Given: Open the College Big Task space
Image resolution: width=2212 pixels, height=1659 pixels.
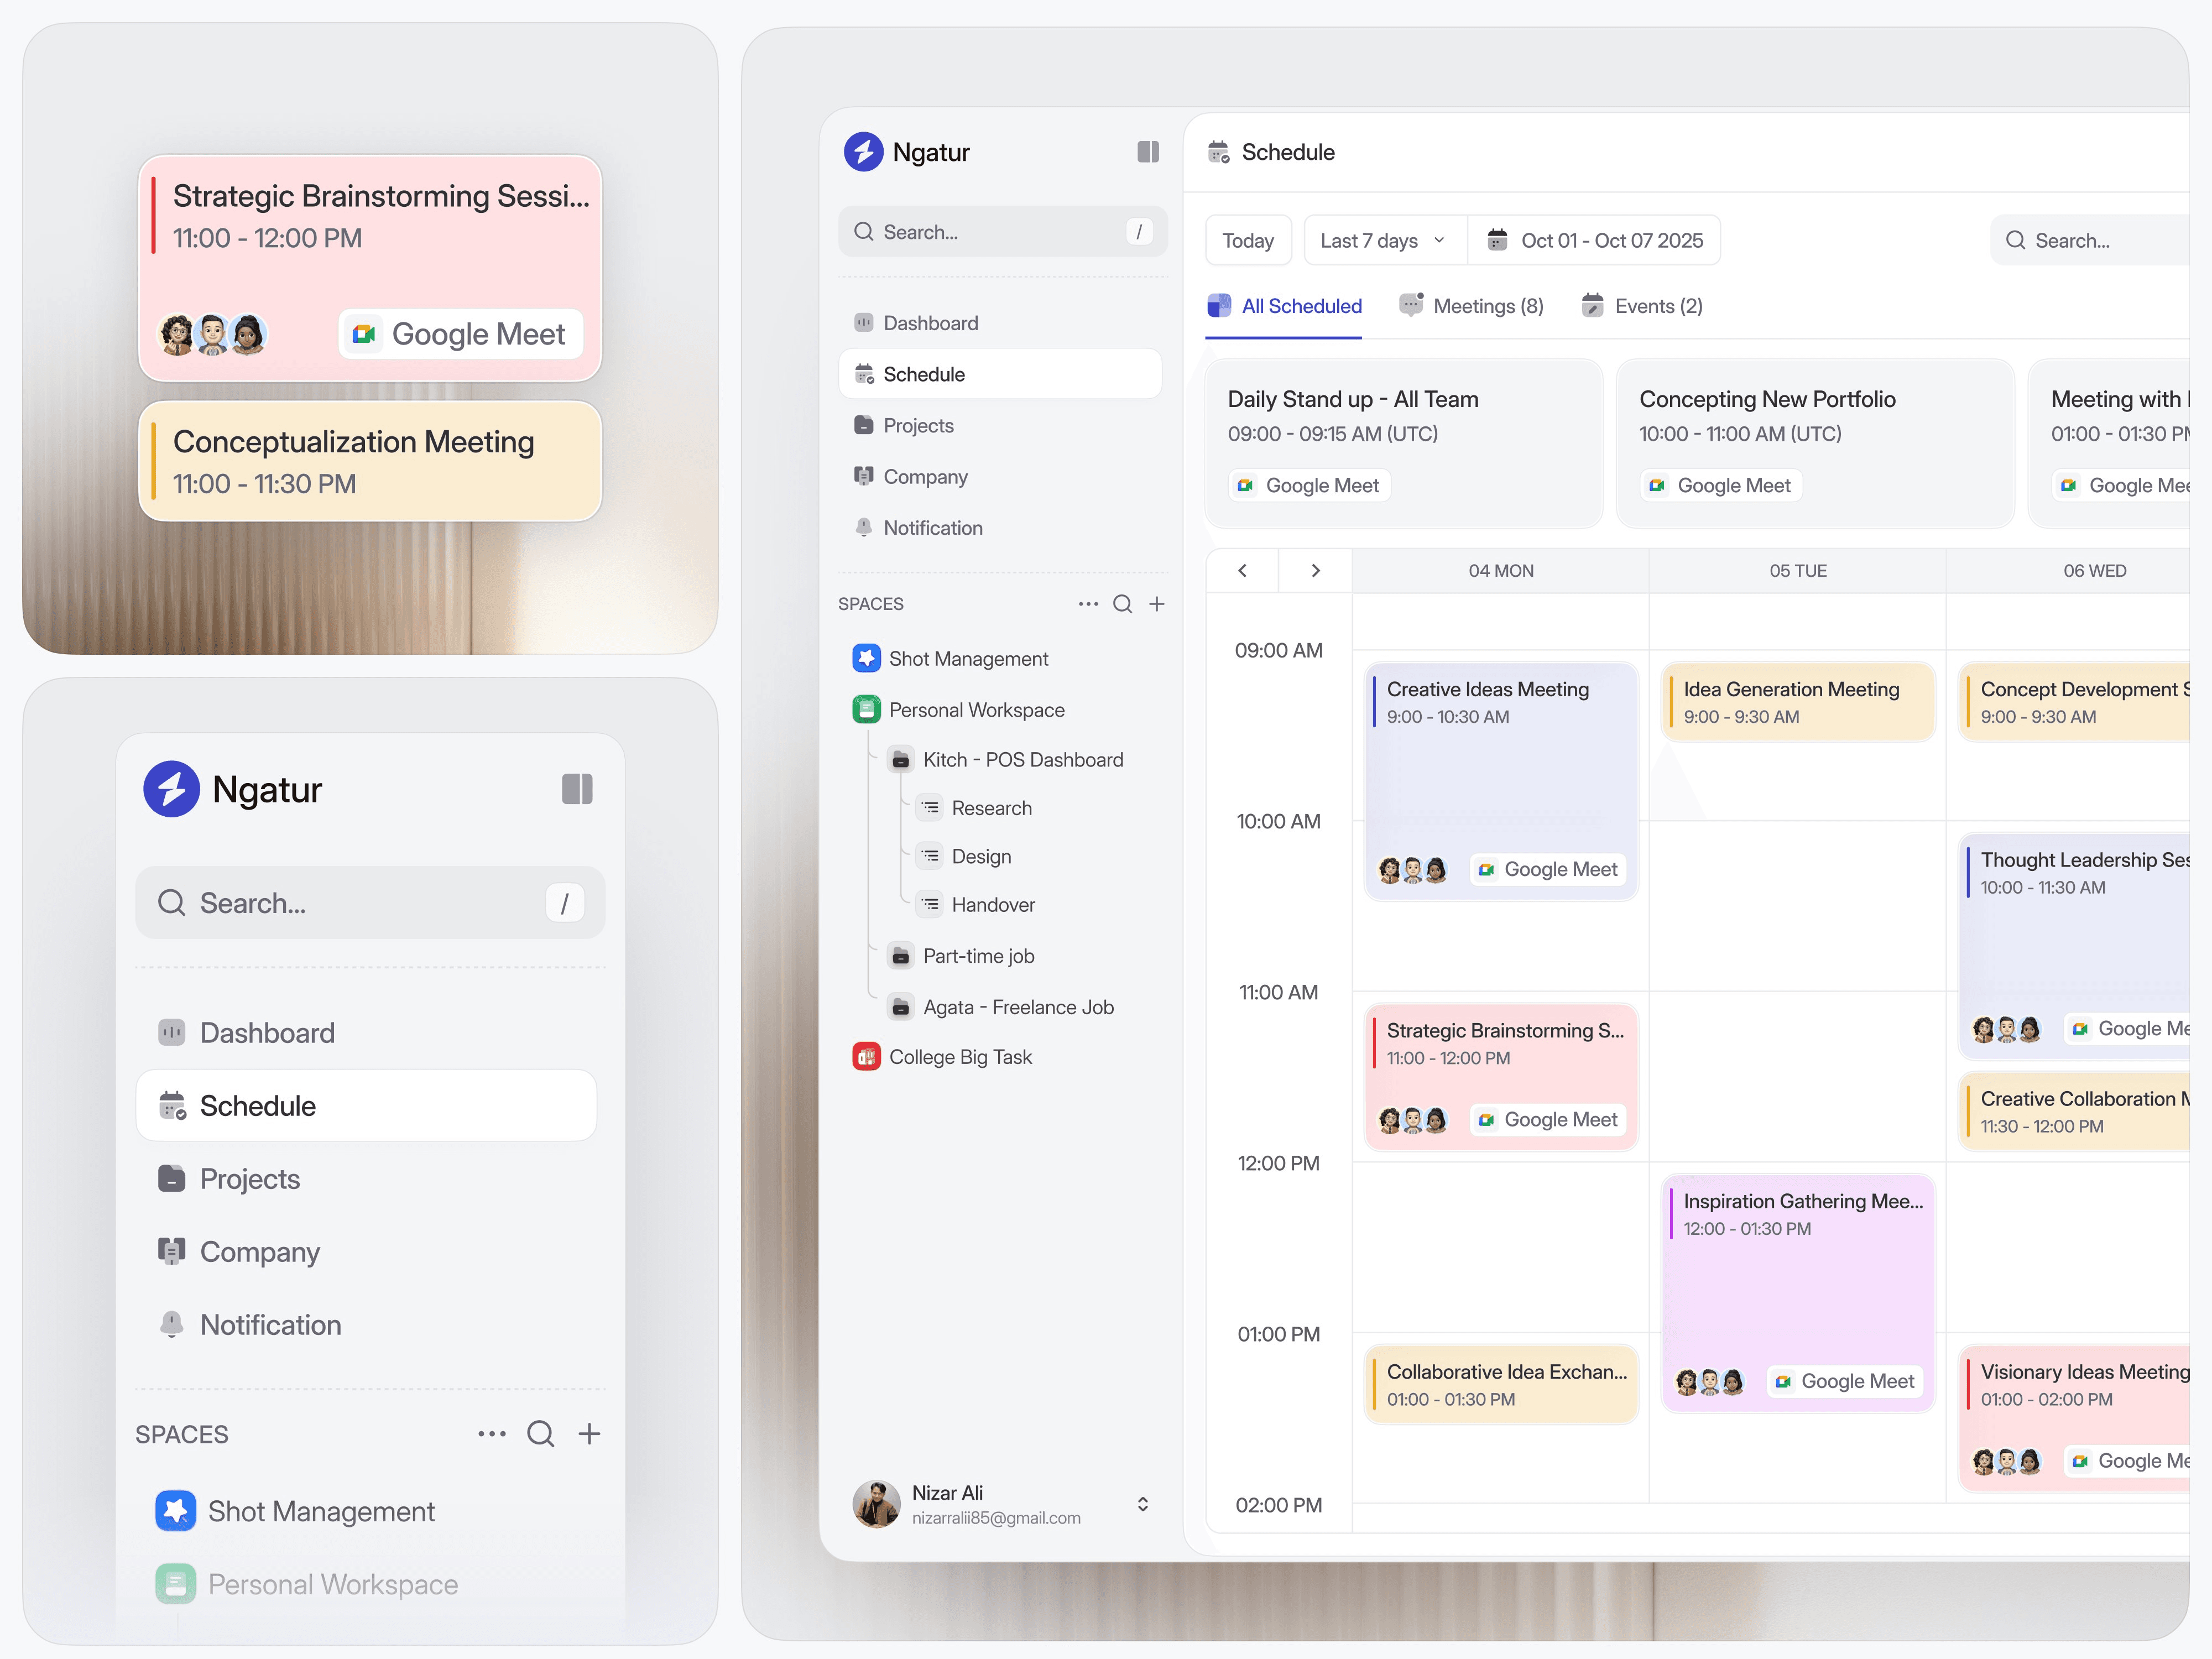Looking at the screenshot, I should pyautogui.click(x=960, y=1057).
